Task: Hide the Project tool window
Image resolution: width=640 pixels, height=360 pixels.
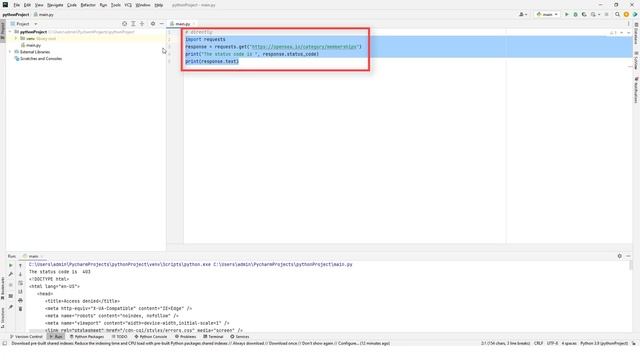Action: (x=162, y=24)
